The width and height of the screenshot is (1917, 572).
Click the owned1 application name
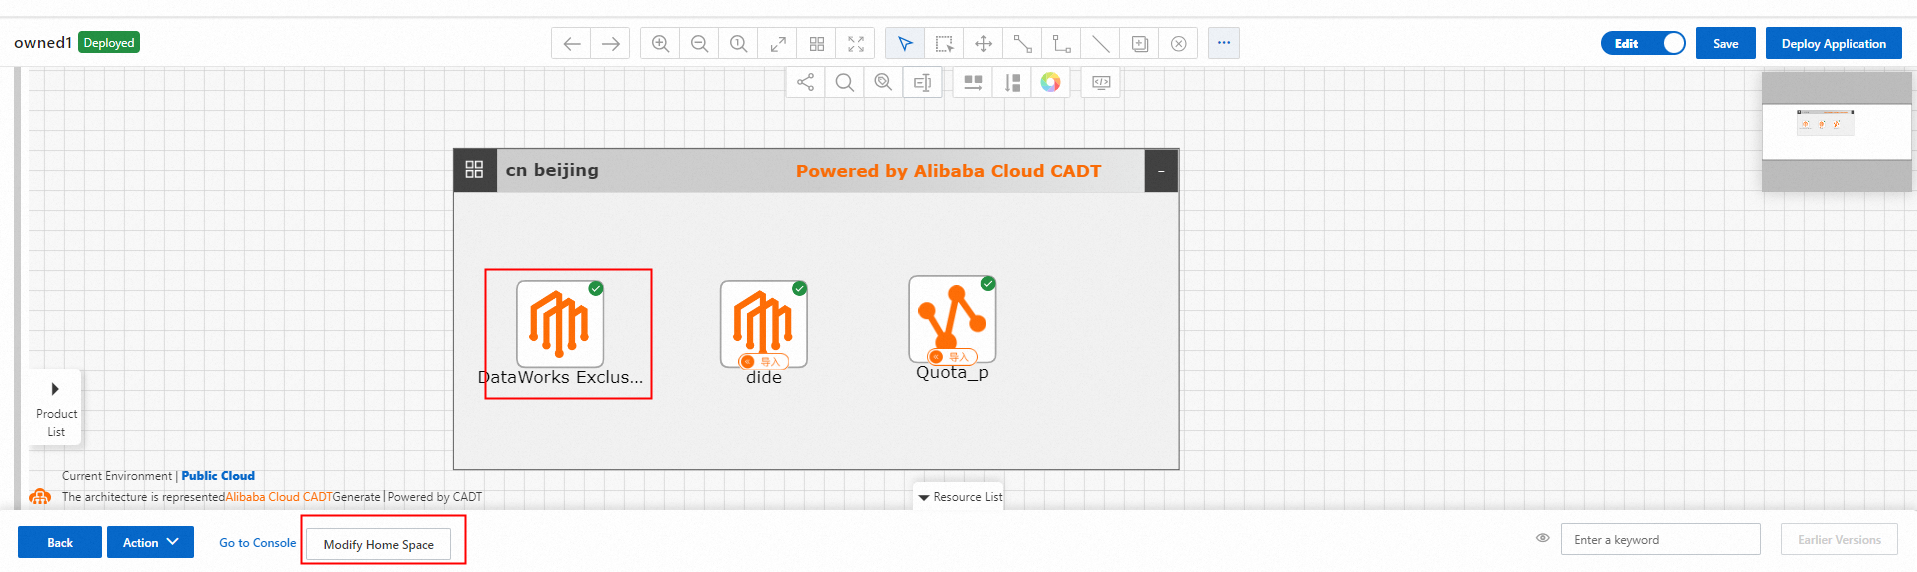(x=43, y=43)
